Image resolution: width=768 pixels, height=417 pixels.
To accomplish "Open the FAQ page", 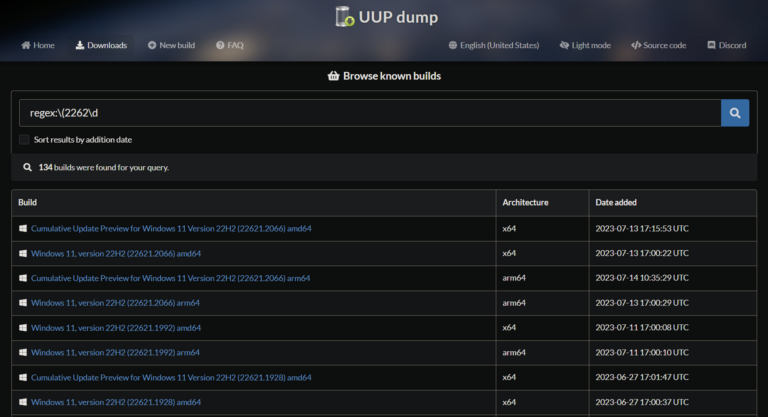I will coord(235,45).
